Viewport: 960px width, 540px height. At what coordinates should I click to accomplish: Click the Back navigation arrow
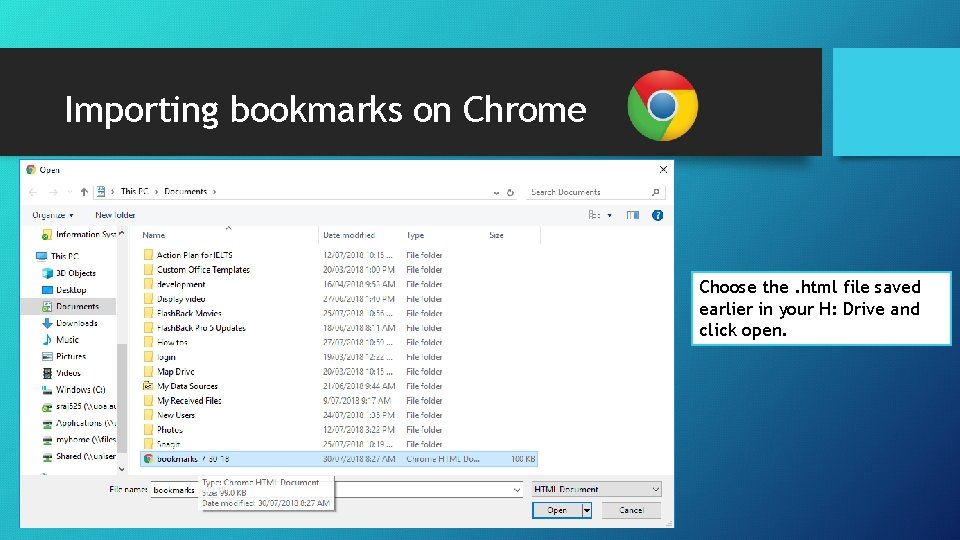click(x=33, y=192)
